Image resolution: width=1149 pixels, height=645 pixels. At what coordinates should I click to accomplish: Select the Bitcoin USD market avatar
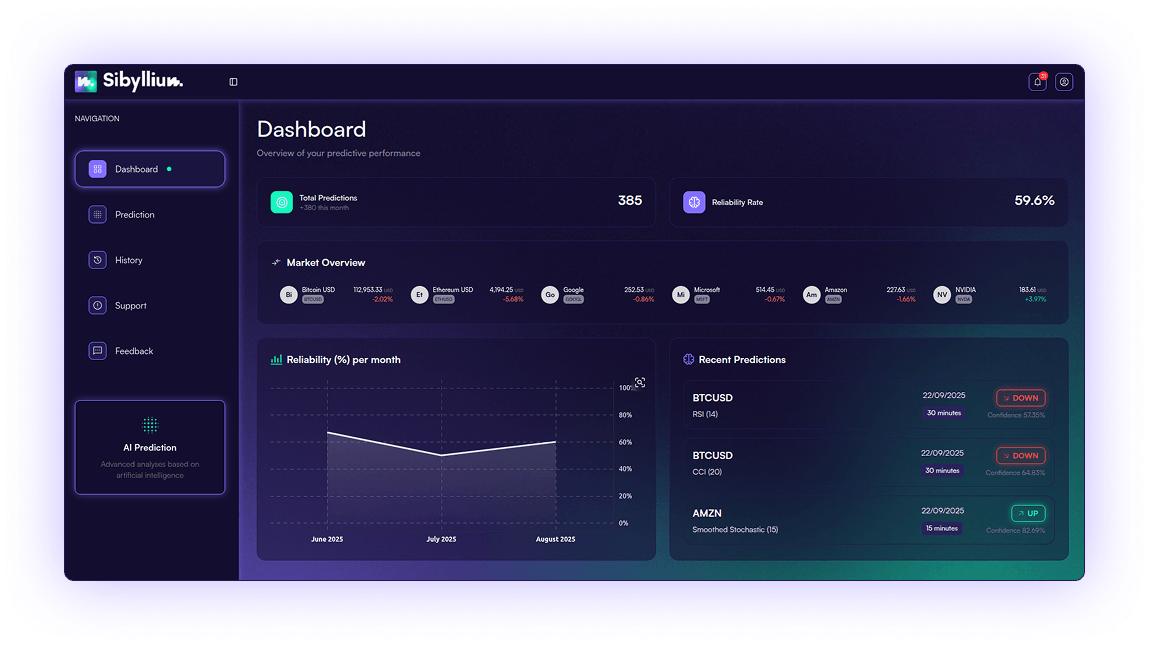[x=289, y=295]
